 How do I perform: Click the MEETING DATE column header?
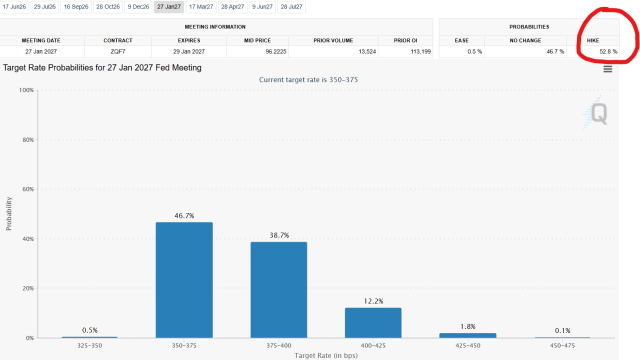point(41,40)
